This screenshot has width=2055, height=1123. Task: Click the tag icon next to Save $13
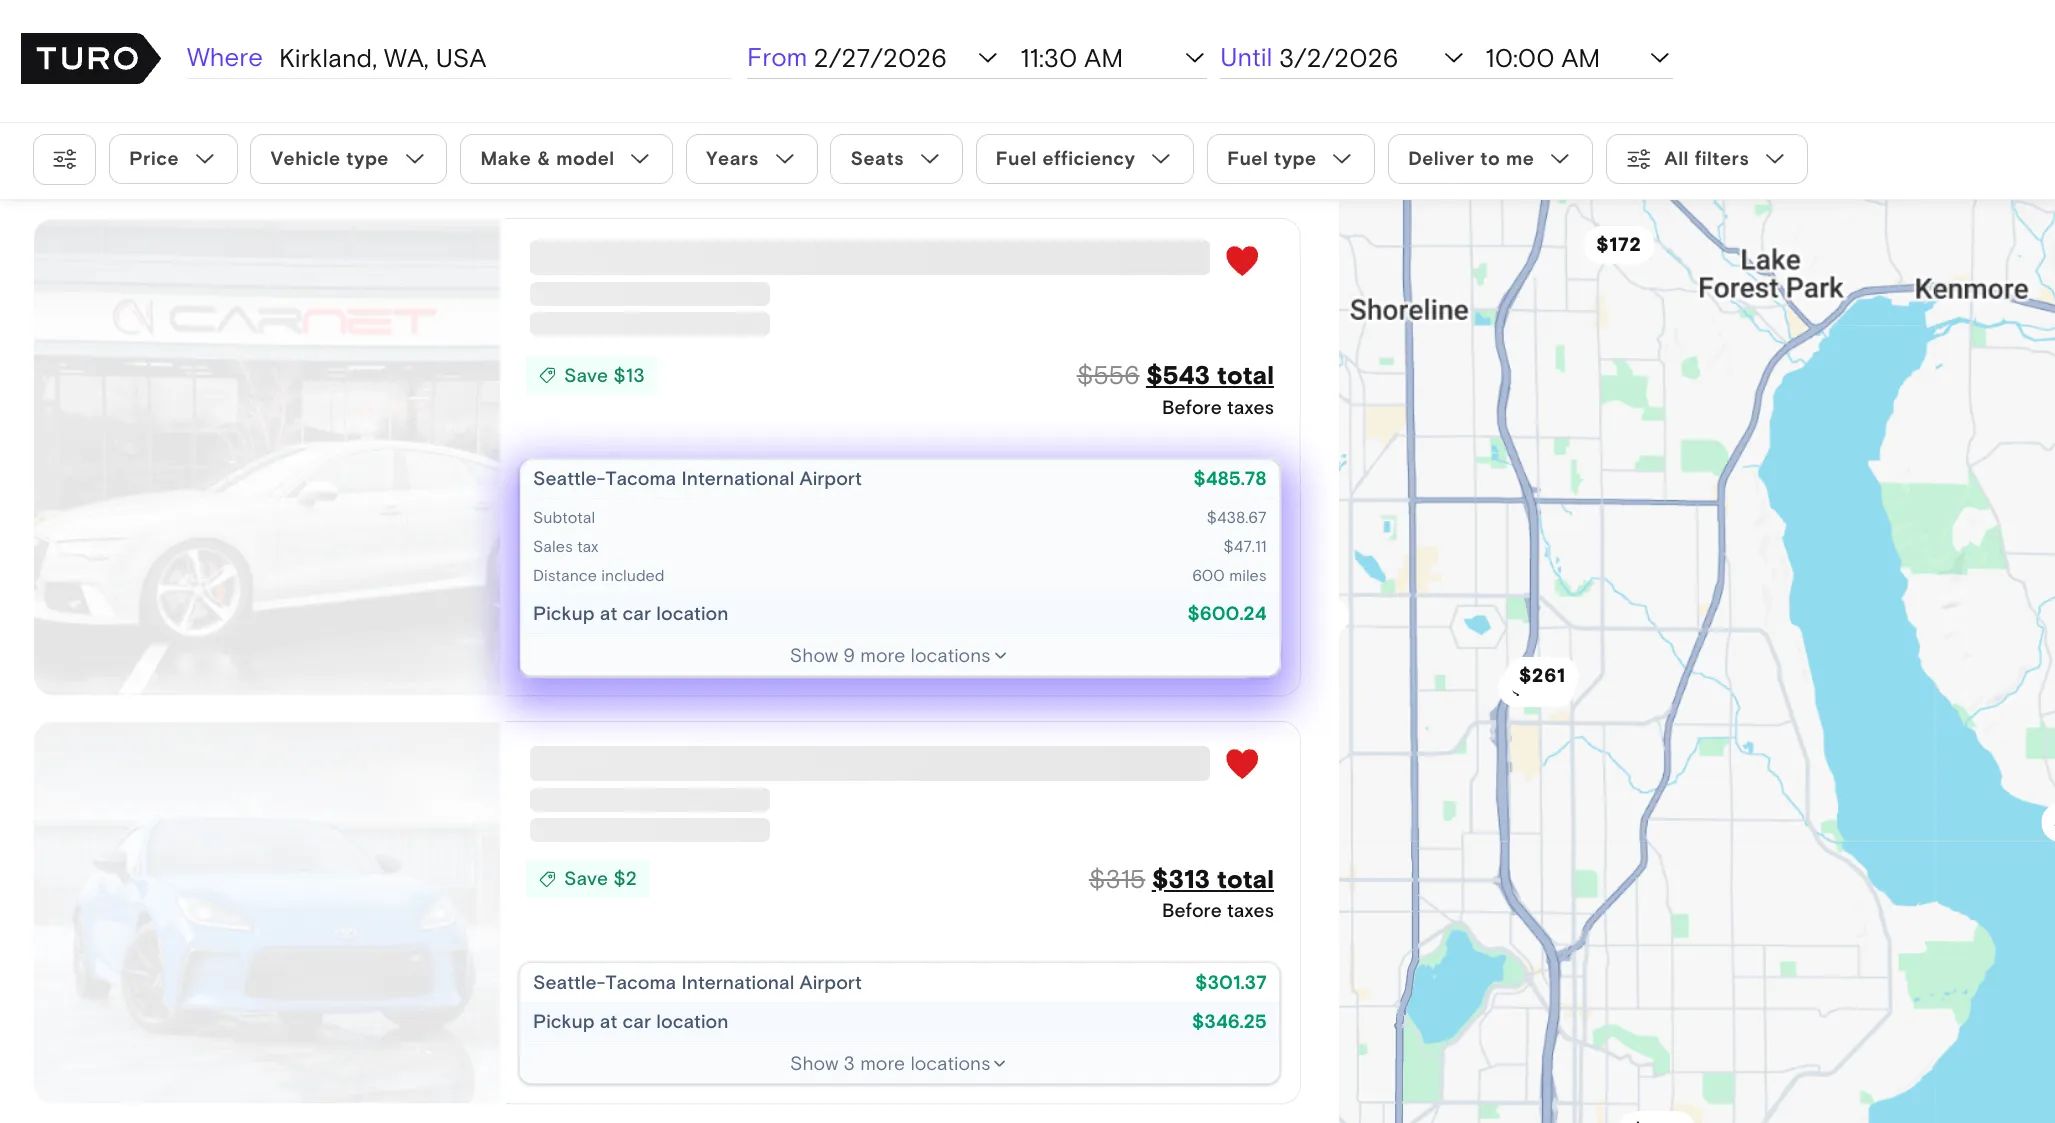(547, 375)
